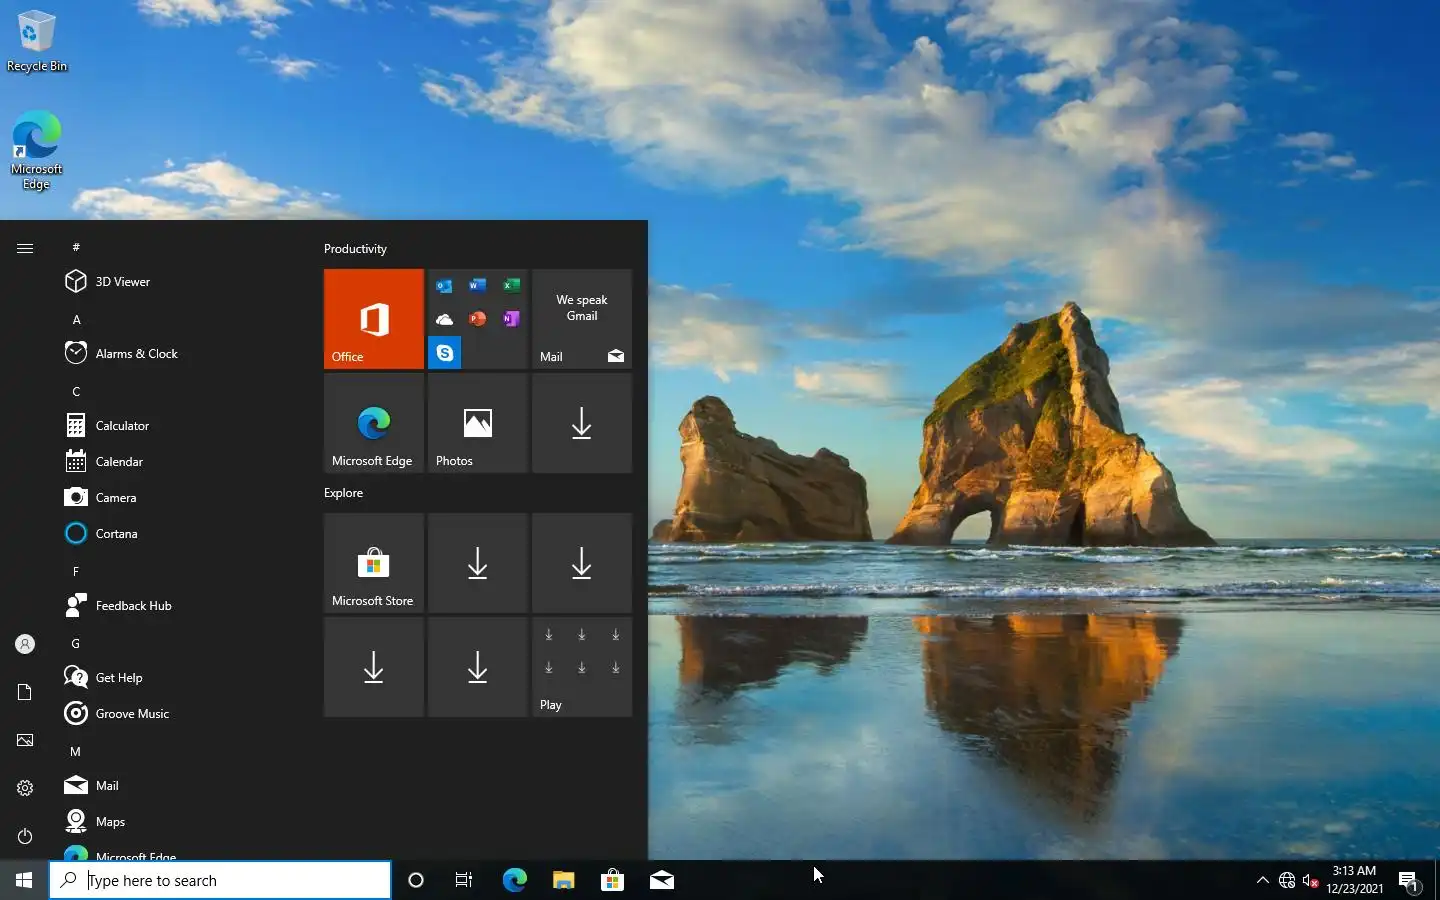
Task: Open the user account button in Start
Action: [25, 644]
